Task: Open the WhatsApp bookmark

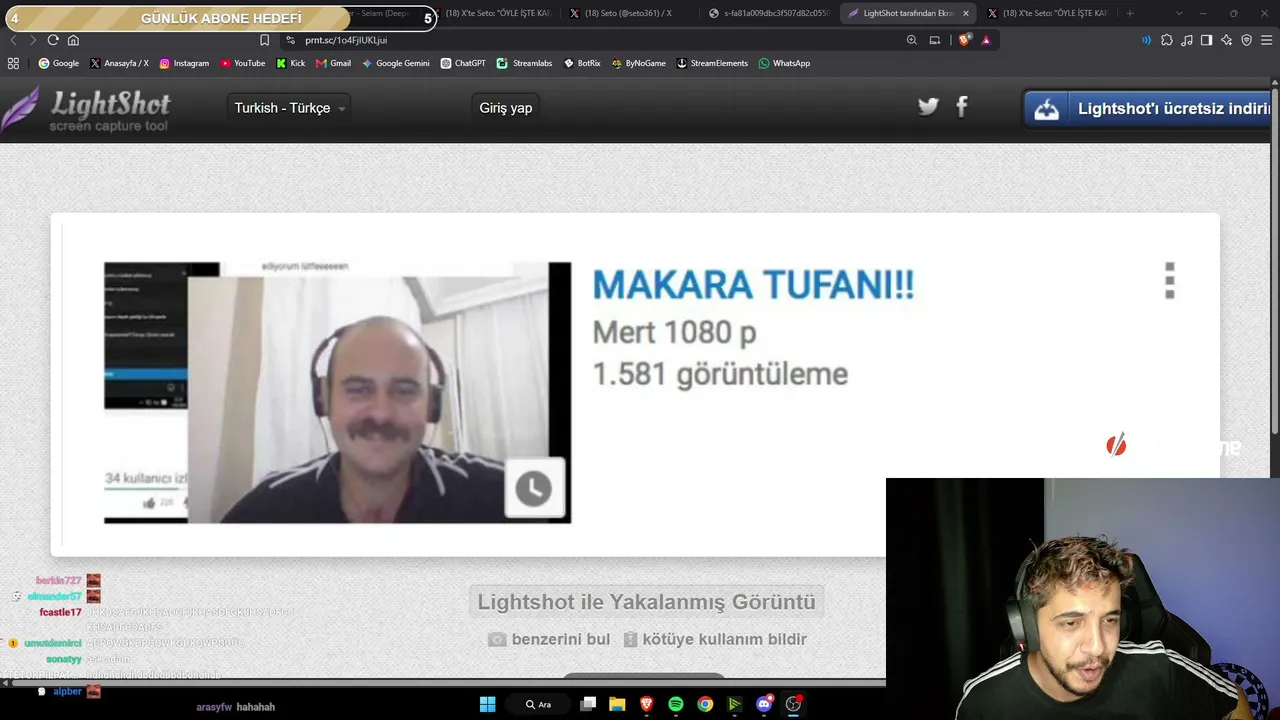Action: point(784,63)
